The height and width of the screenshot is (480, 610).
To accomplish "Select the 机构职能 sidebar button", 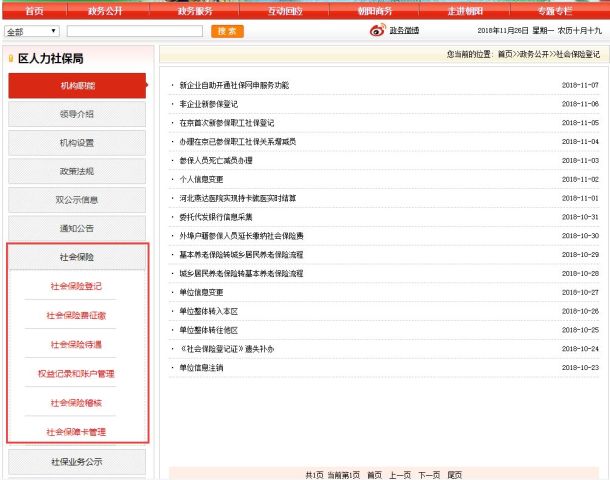I will point(77,86).
